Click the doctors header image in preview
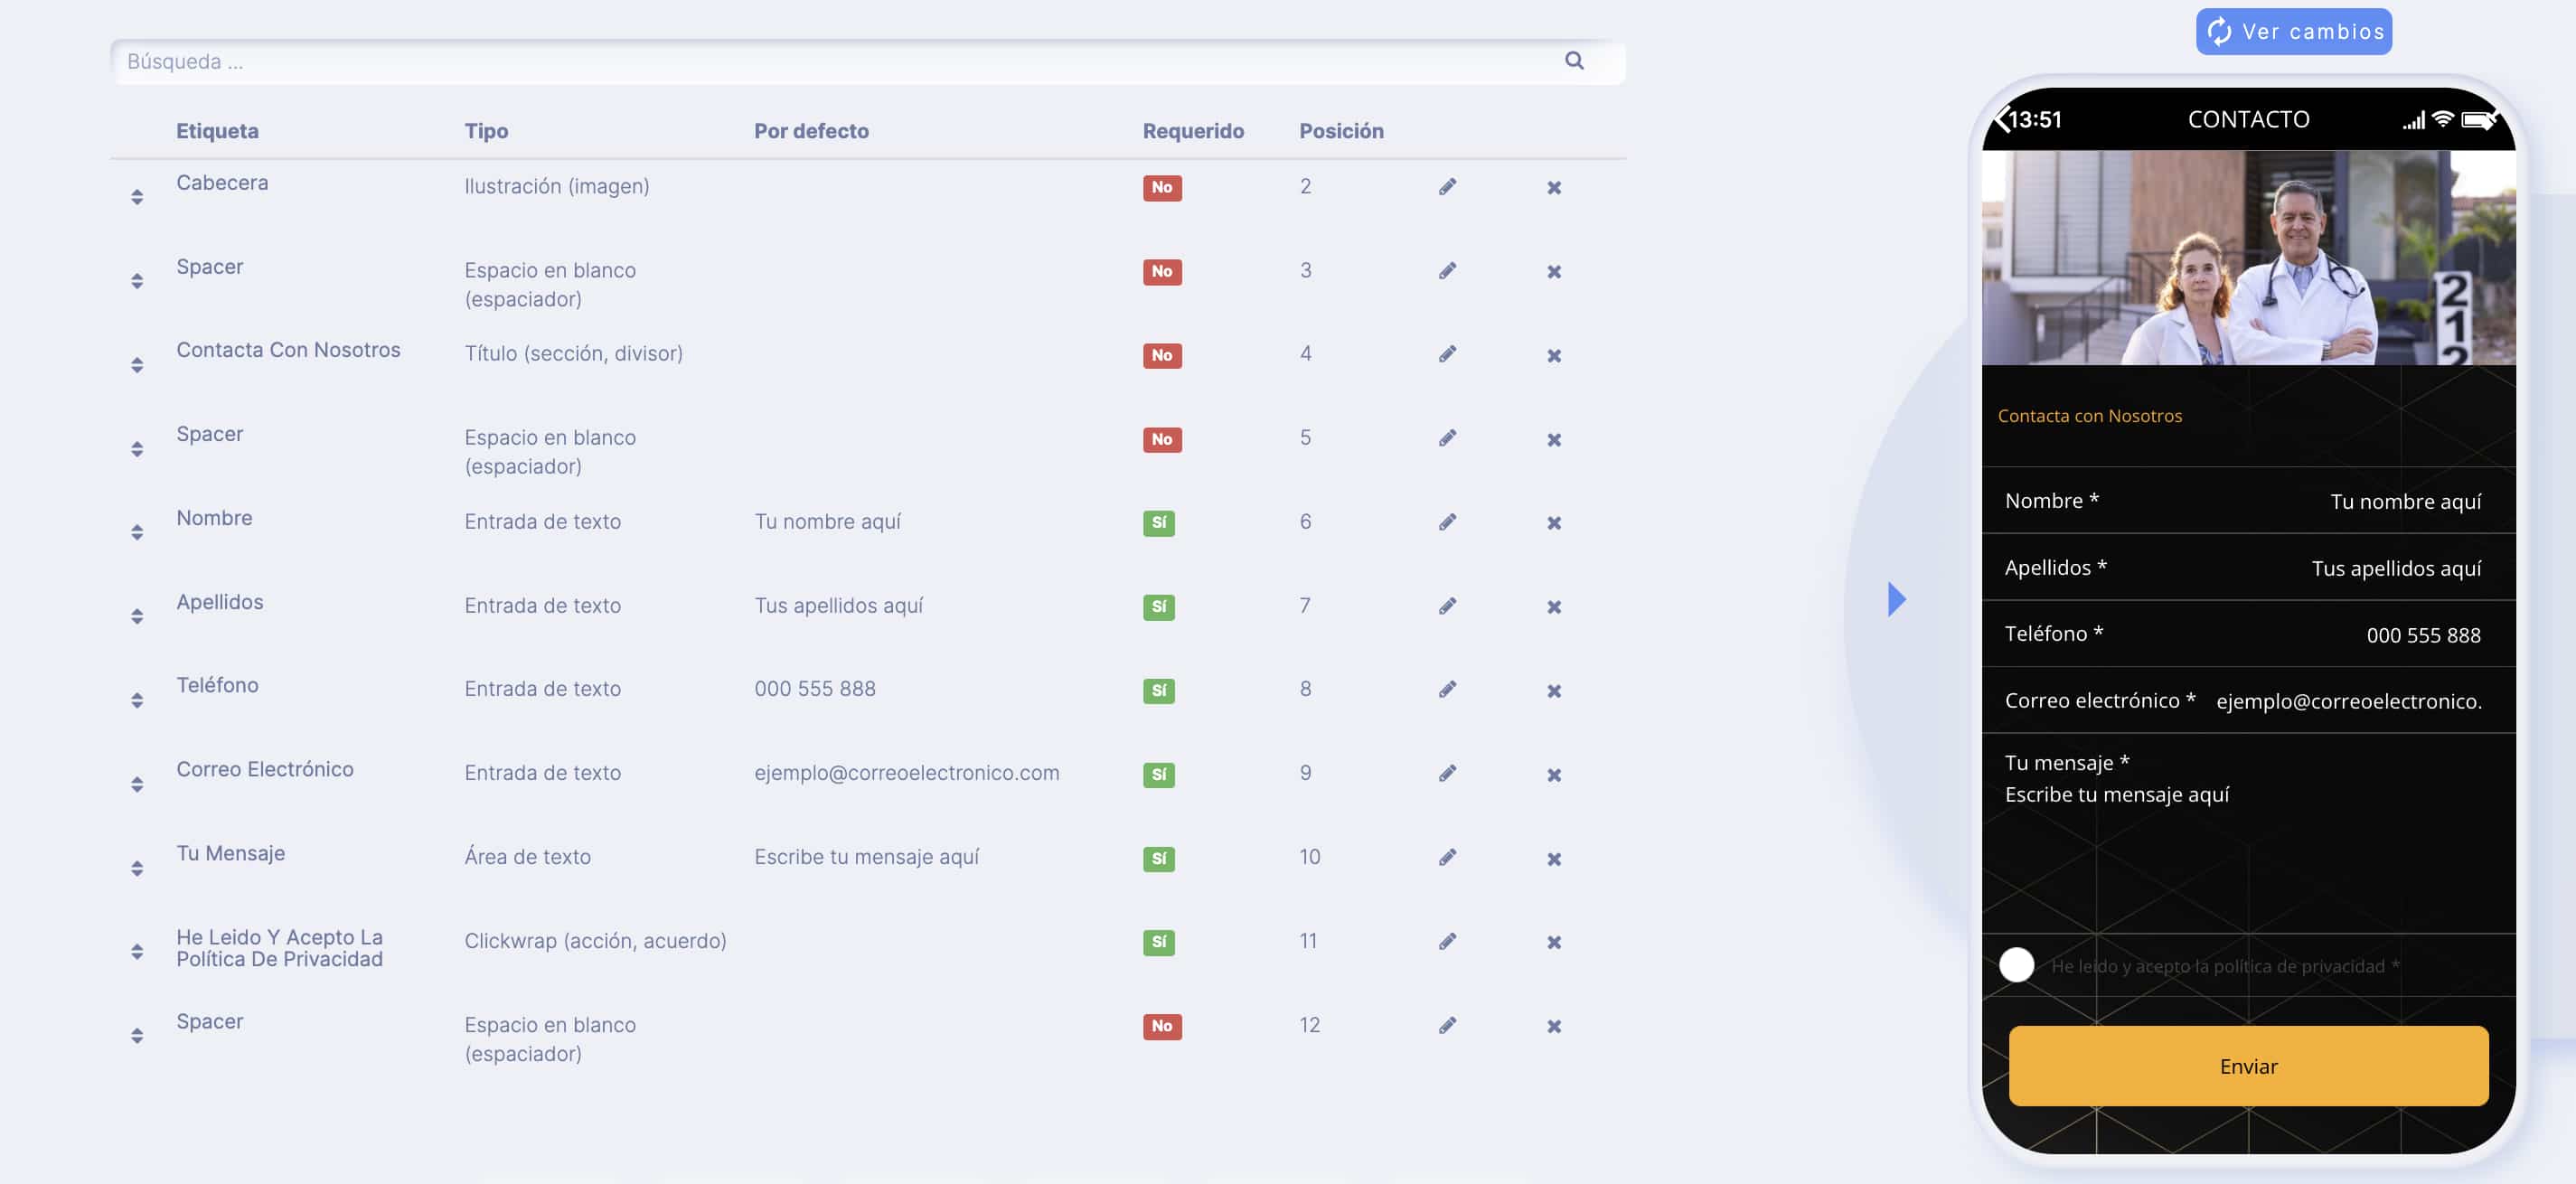 click(x=2248, y=257)
